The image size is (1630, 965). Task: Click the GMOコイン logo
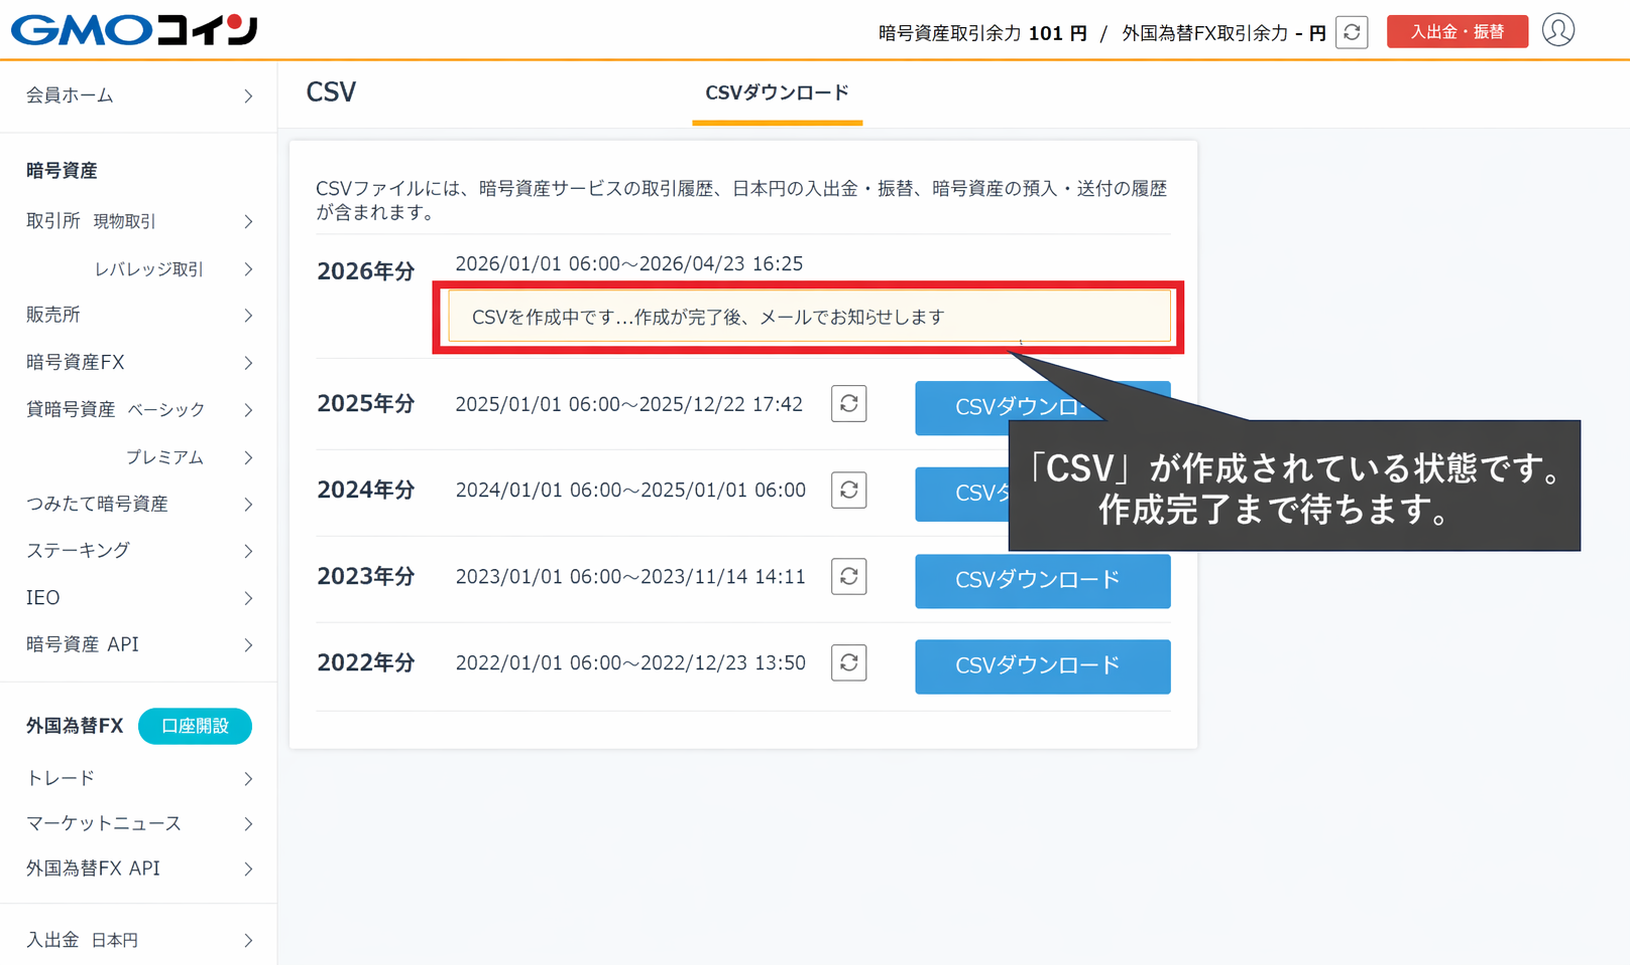pyautogui.click(x=134, y=30)
